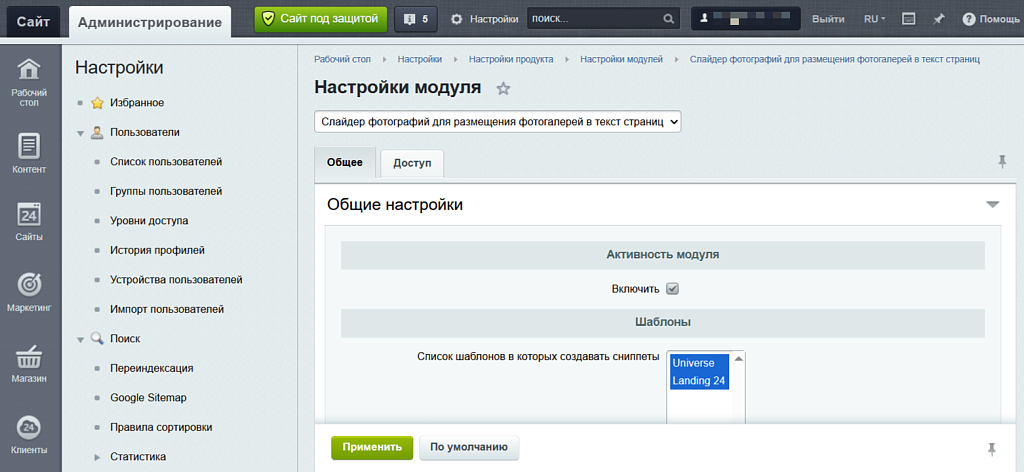This screenshot has height=472, width=1024.
Task: Add page to favorites with star icon
Action: pyautogui.click(x=503, y=88)
